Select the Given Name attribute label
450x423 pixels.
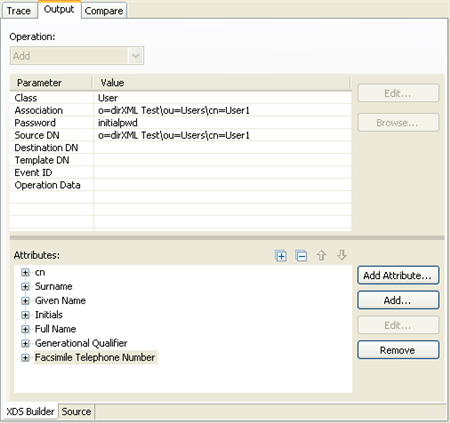pos(60,301)
